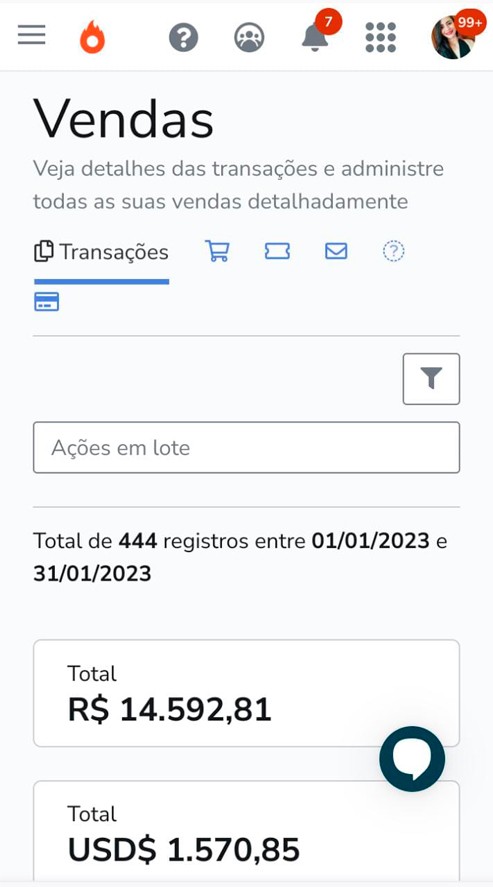493x887 pixels.
Task: Open the user profile avatar
Action: click(x=452, y=37)
